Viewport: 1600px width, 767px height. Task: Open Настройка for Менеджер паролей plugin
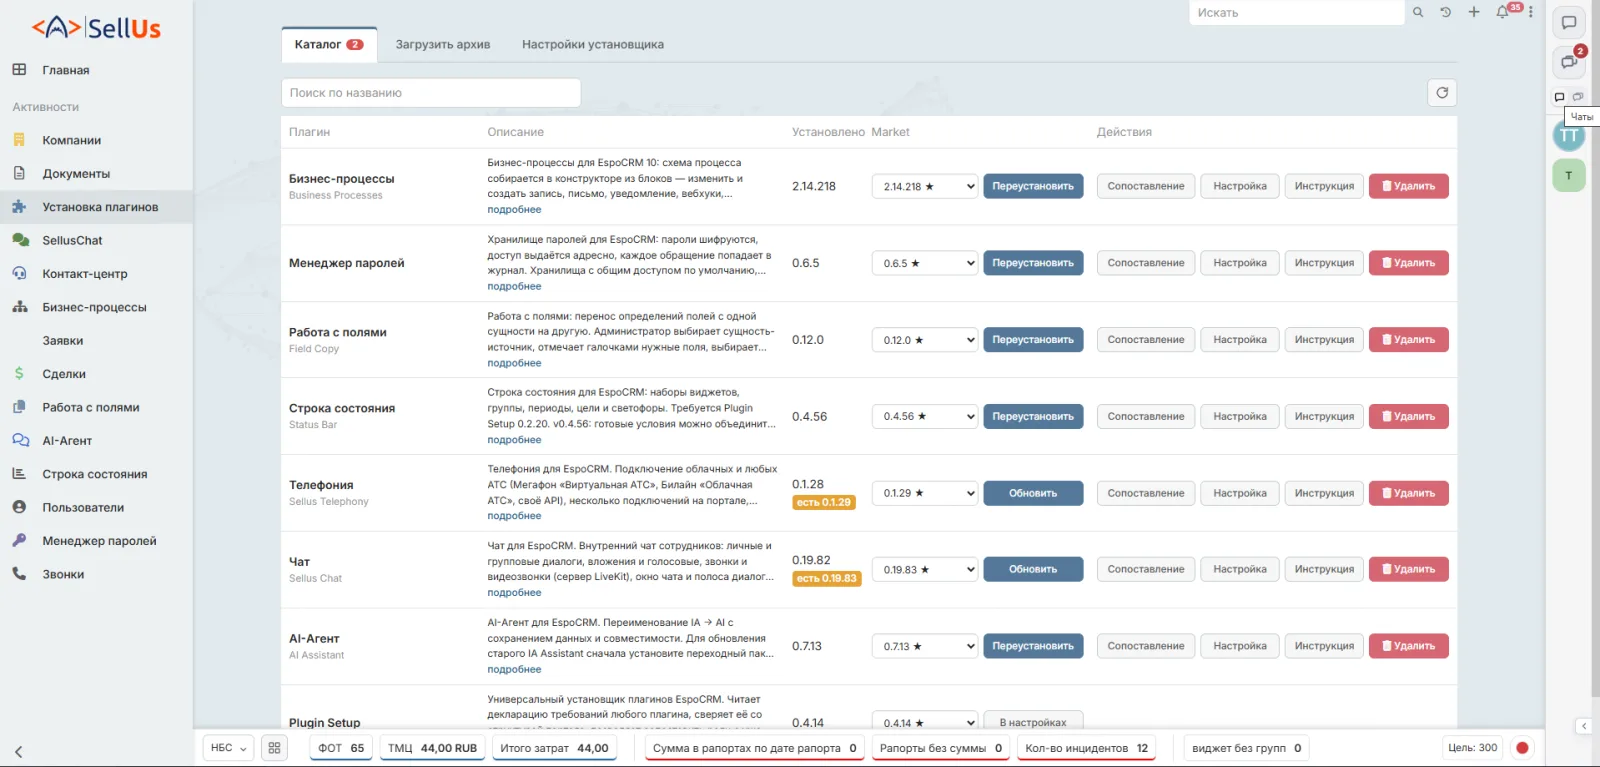pos(1240,263)
